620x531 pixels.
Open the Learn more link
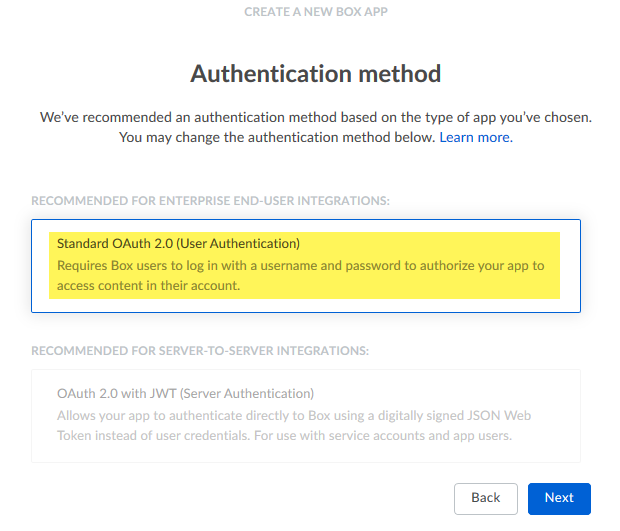click(475, 137)
